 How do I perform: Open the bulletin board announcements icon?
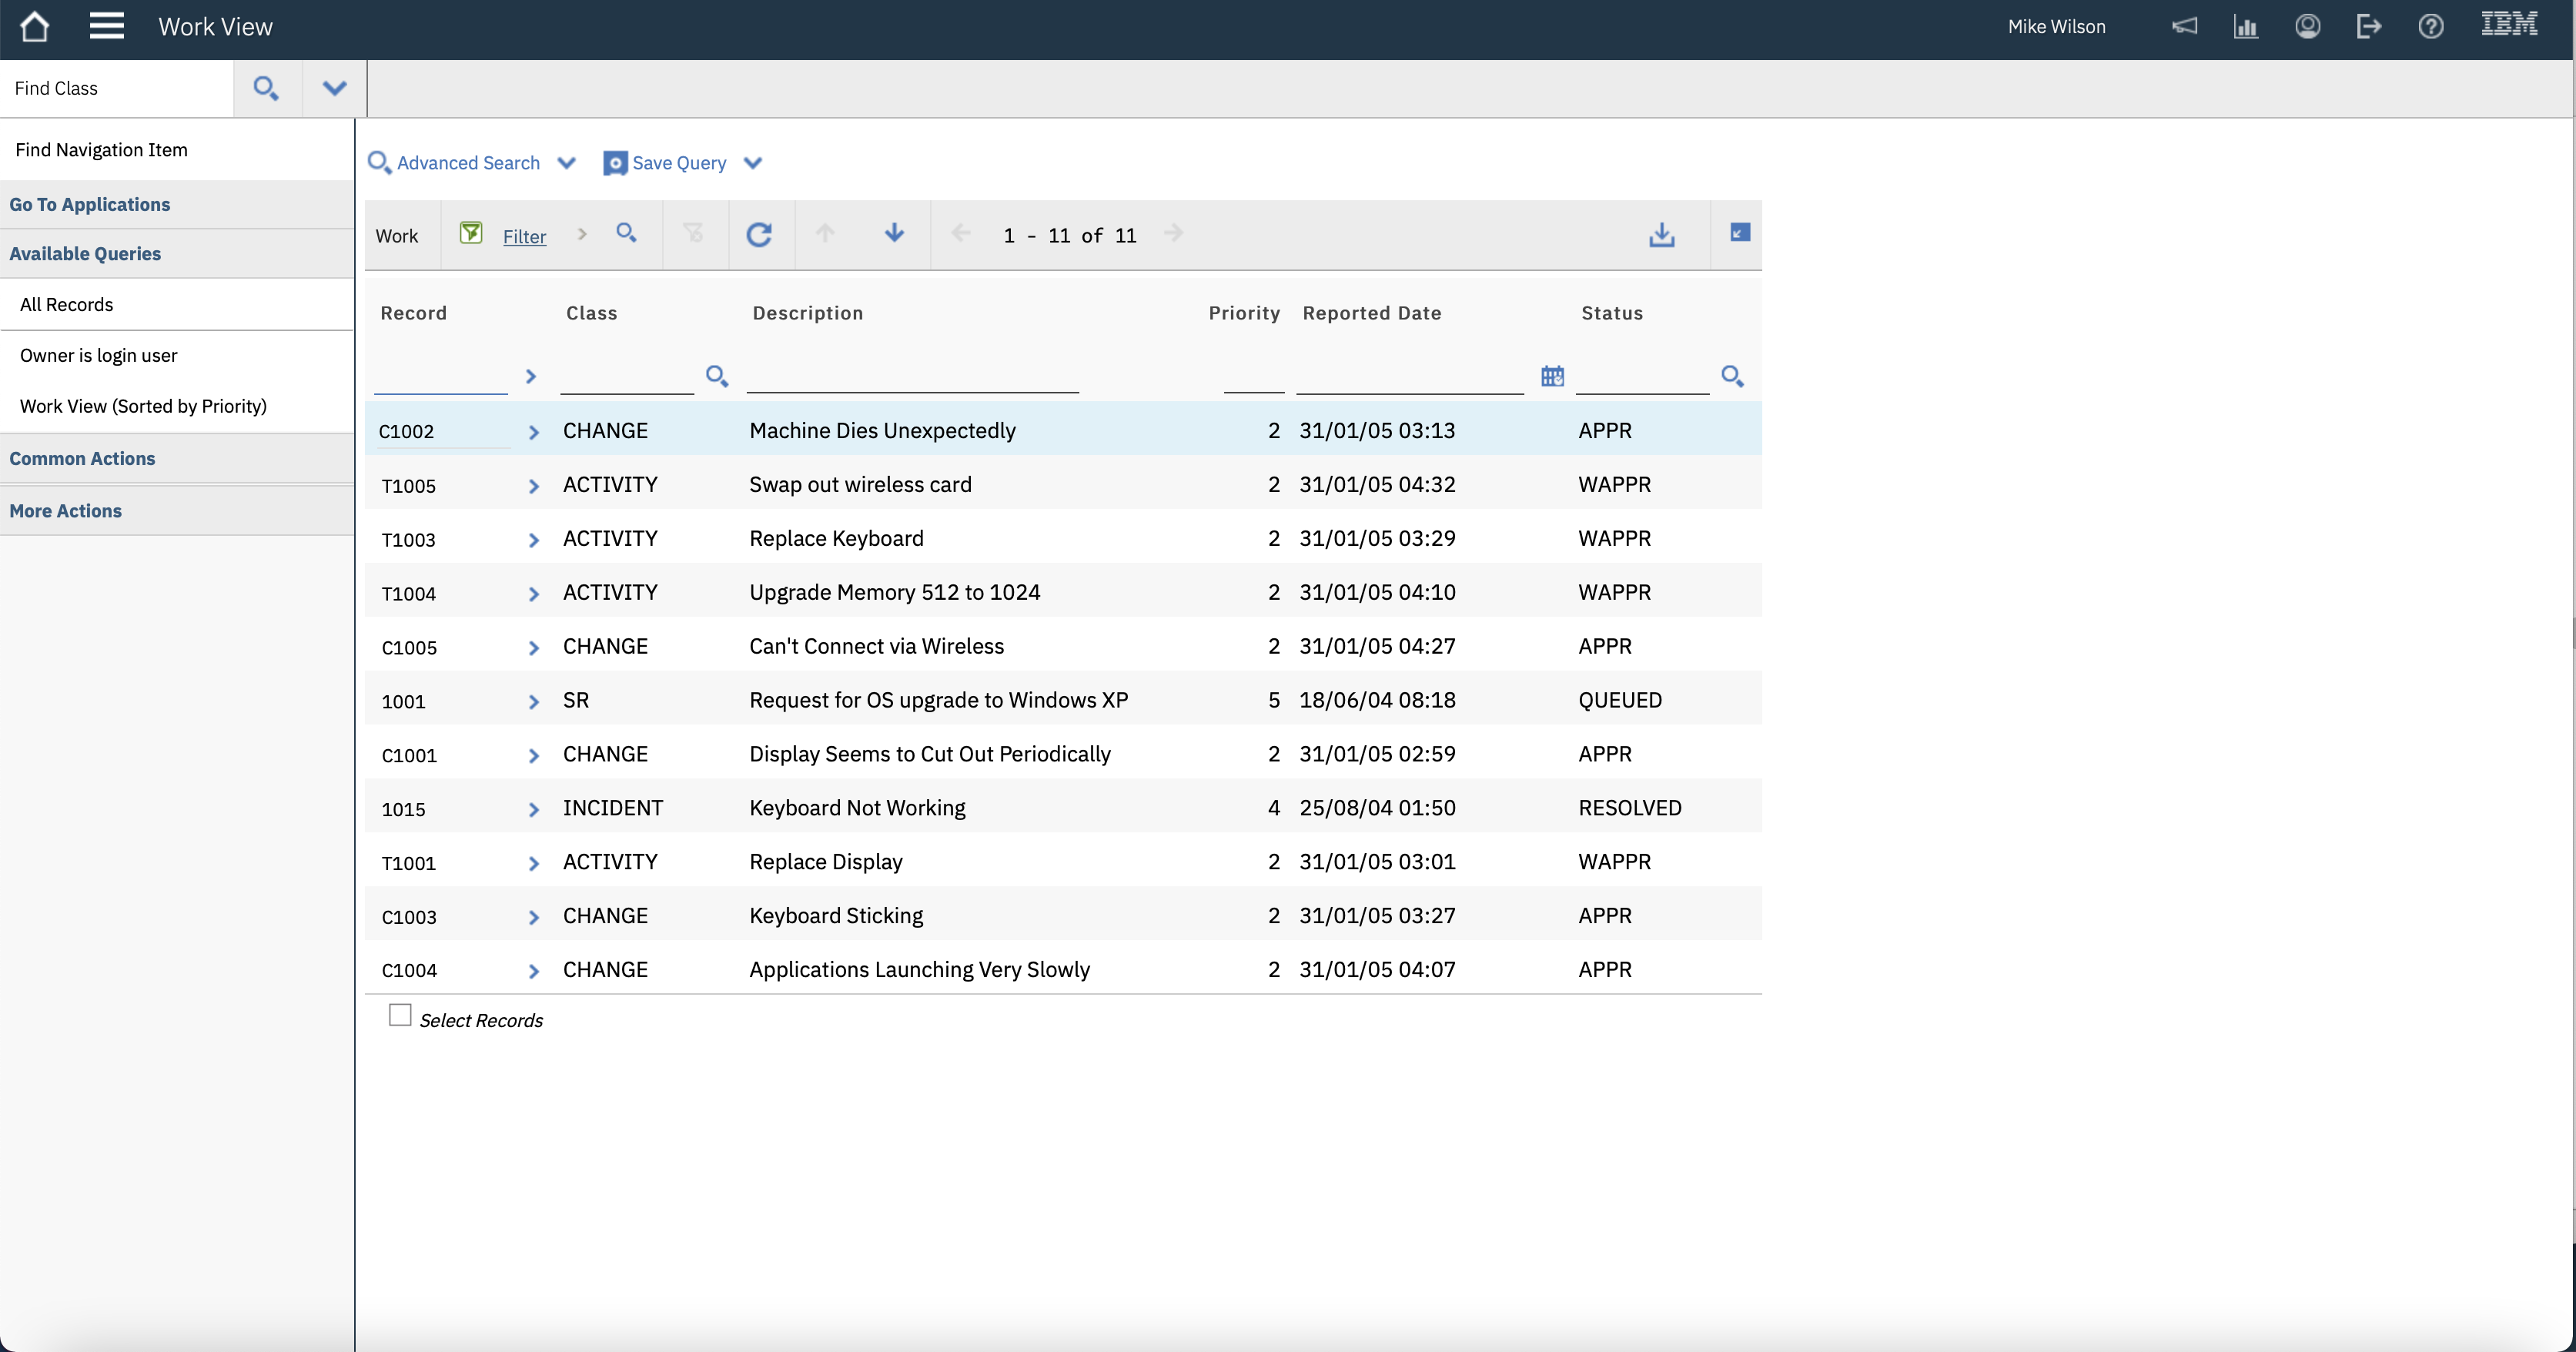pos(2185,26)
